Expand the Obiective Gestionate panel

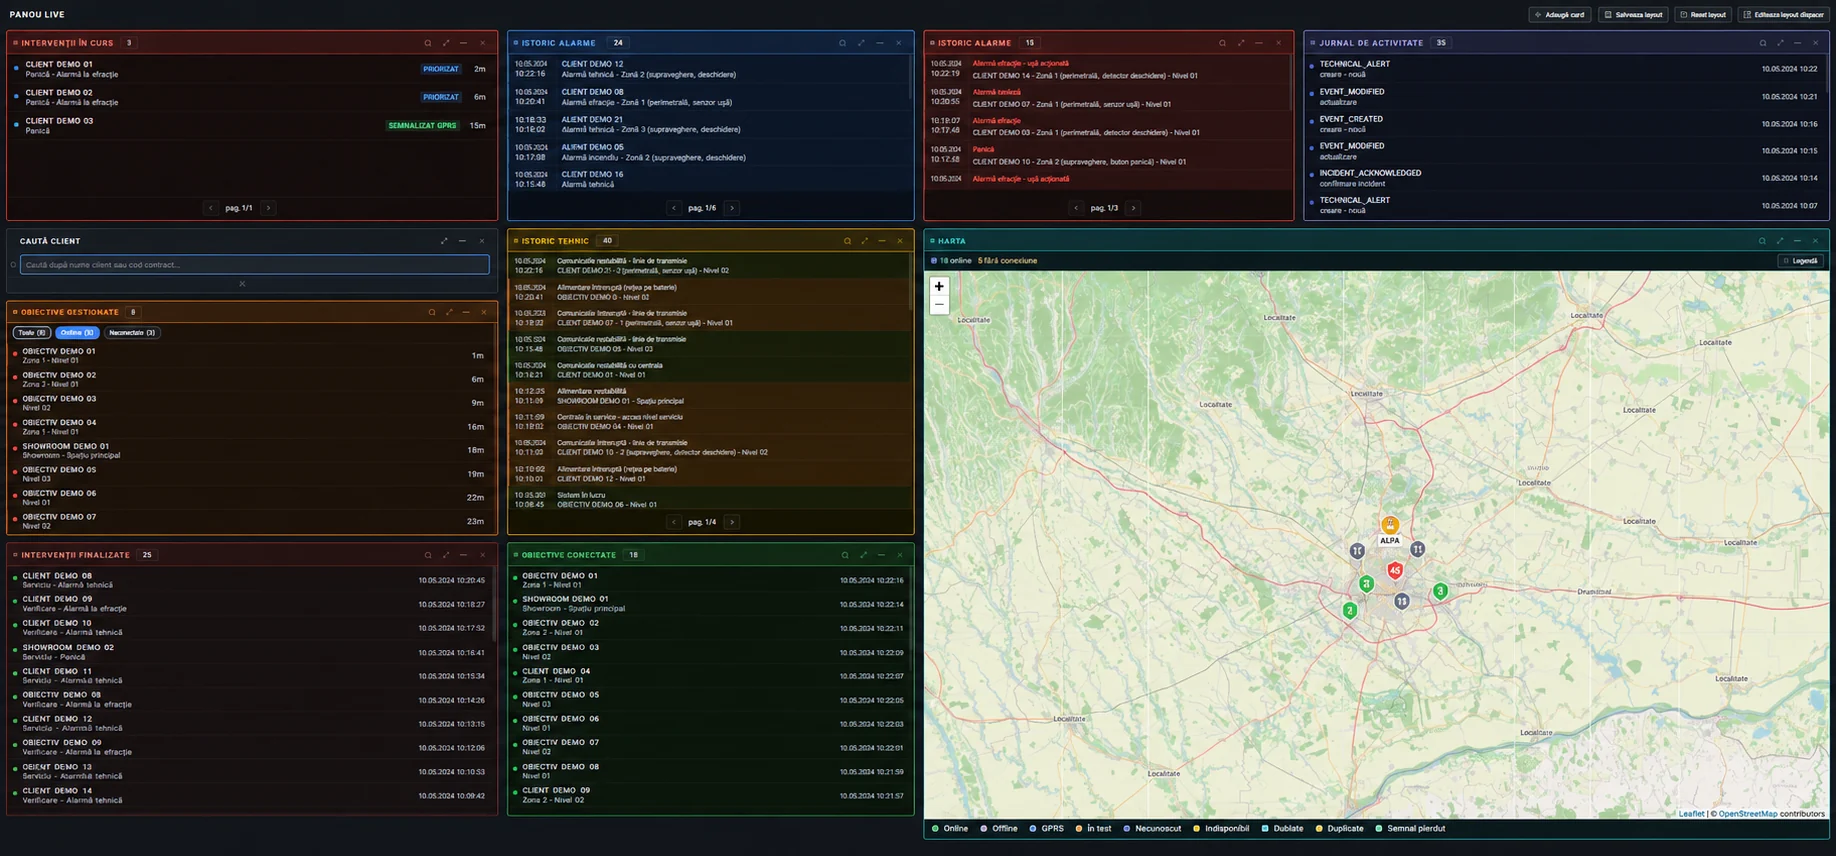pyautogui.click(x=449, y=312)
